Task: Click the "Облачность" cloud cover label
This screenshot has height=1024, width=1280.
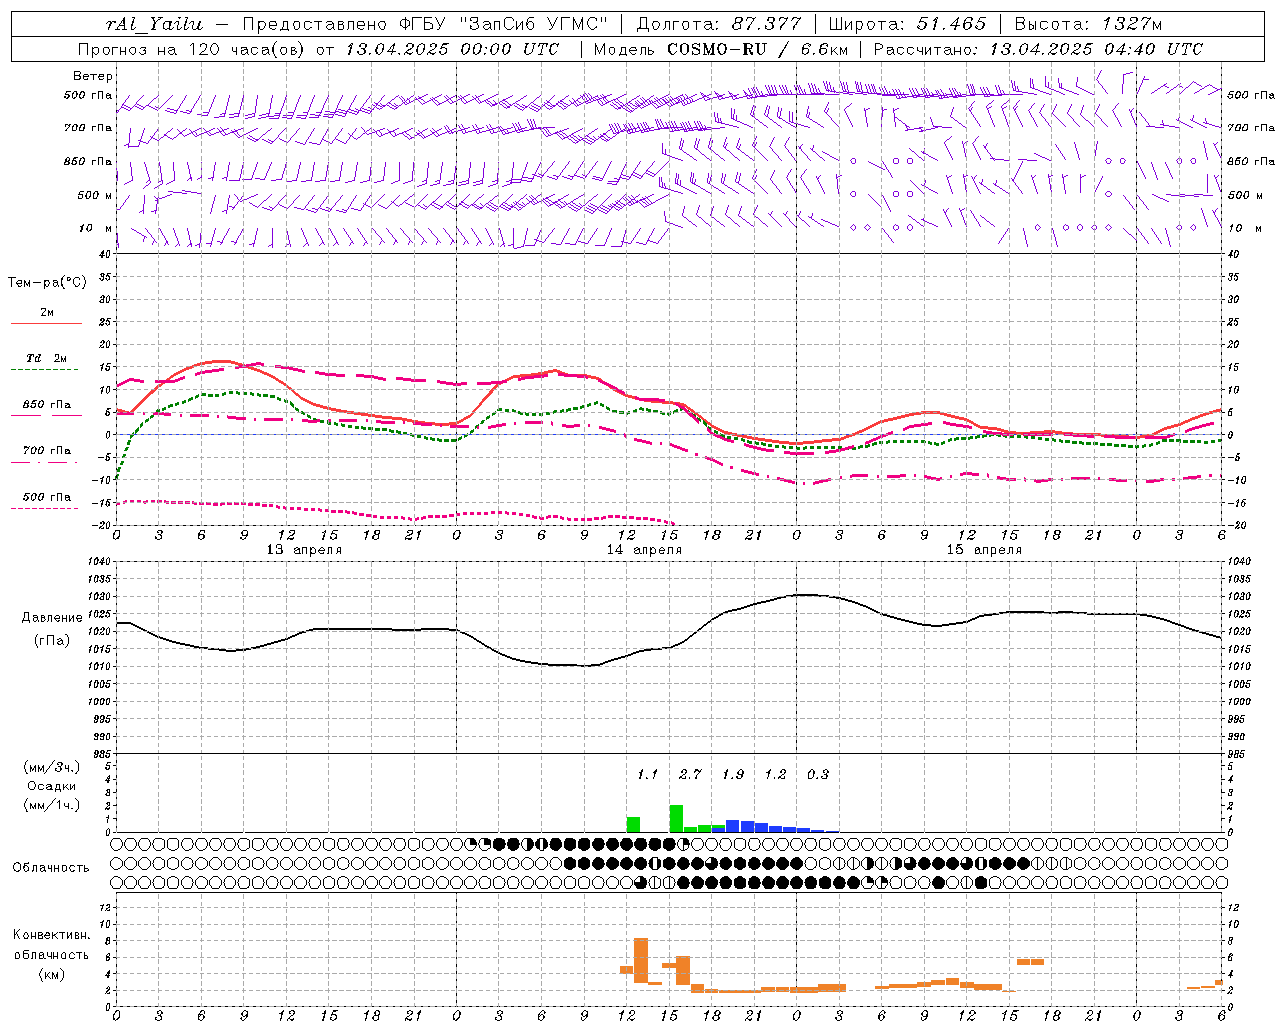Action: [x=51, y=868]
